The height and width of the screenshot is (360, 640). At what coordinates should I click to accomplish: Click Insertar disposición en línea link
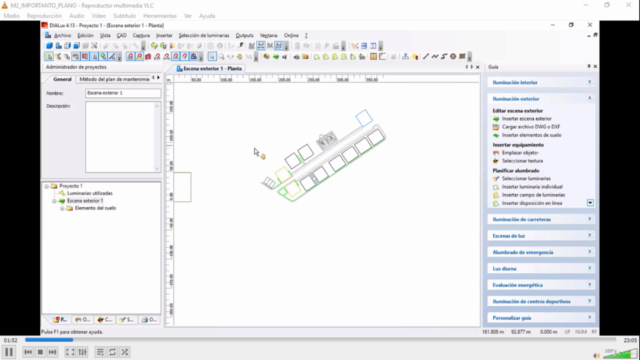click(x=532, y=203)
